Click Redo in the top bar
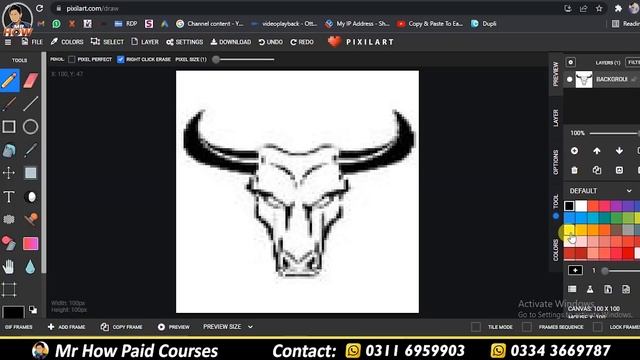The image size is (640, 360). [x=302, y=42]
